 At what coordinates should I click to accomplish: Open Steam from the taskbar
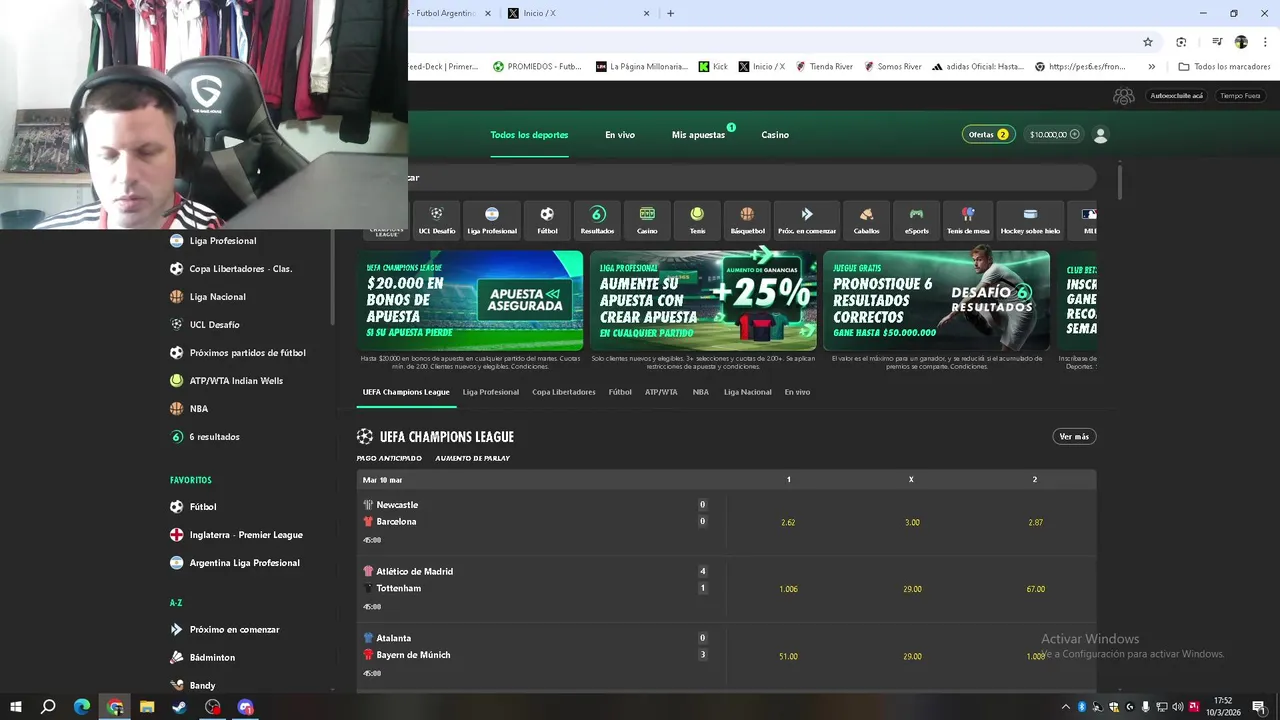[x=180, y=707]
